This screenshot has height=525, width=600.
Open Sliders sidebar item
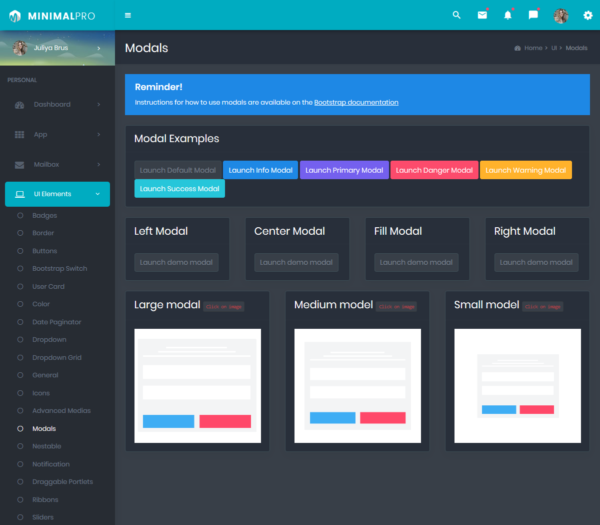[43, 518]
